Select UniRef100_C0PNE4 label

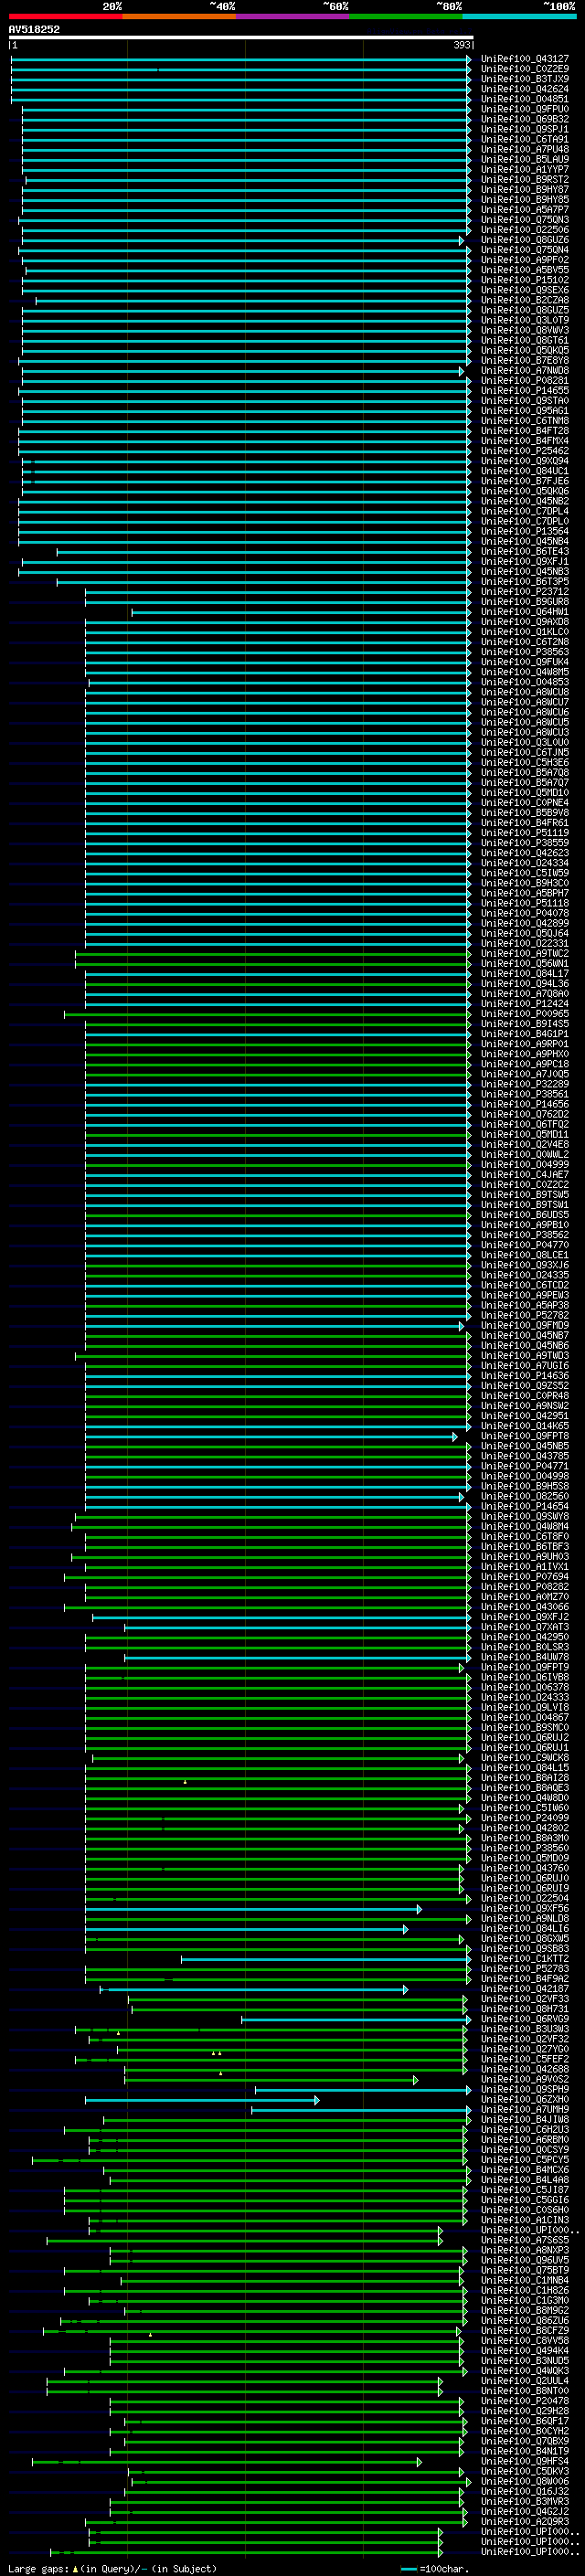pos(525,802)
